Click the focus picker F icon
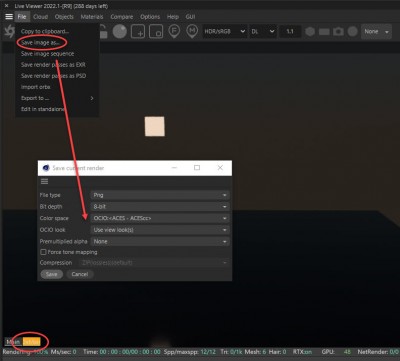The height and width of the screenshot is (361, 400). click(x=174, y=31)
